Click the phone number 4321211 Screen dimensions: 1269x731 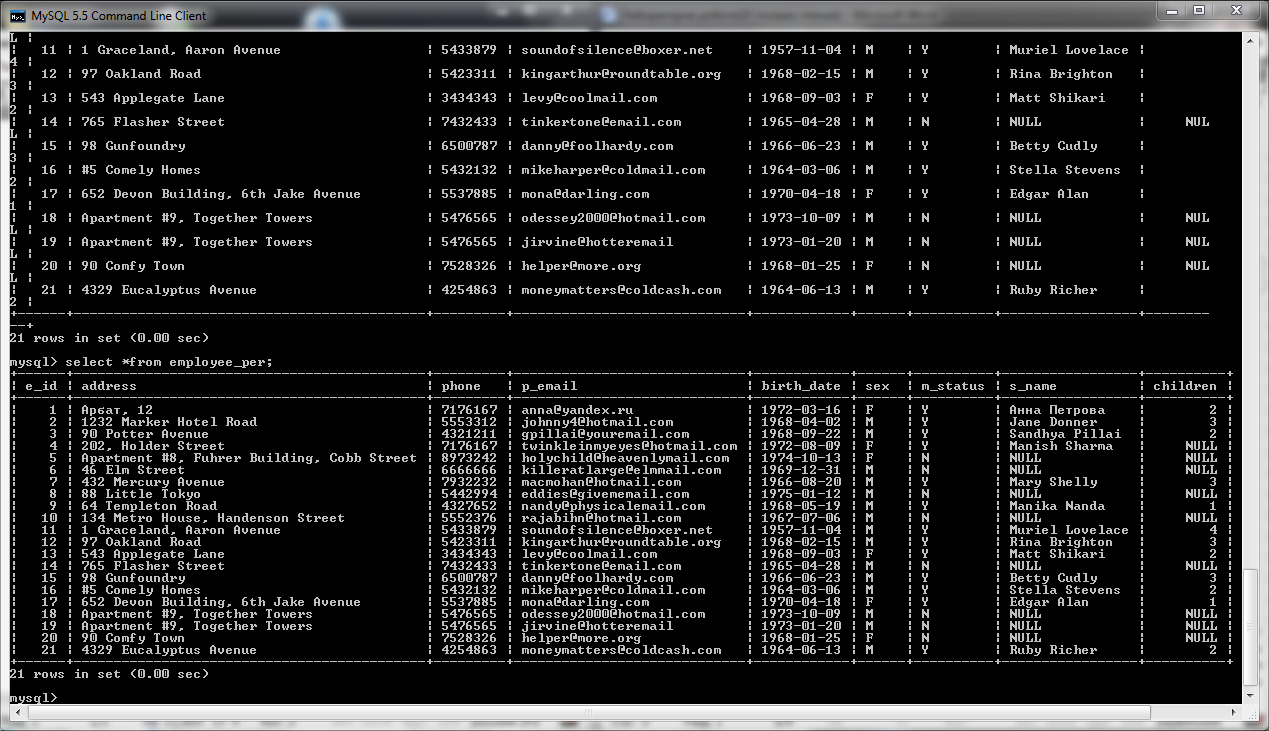coord(469,434)
